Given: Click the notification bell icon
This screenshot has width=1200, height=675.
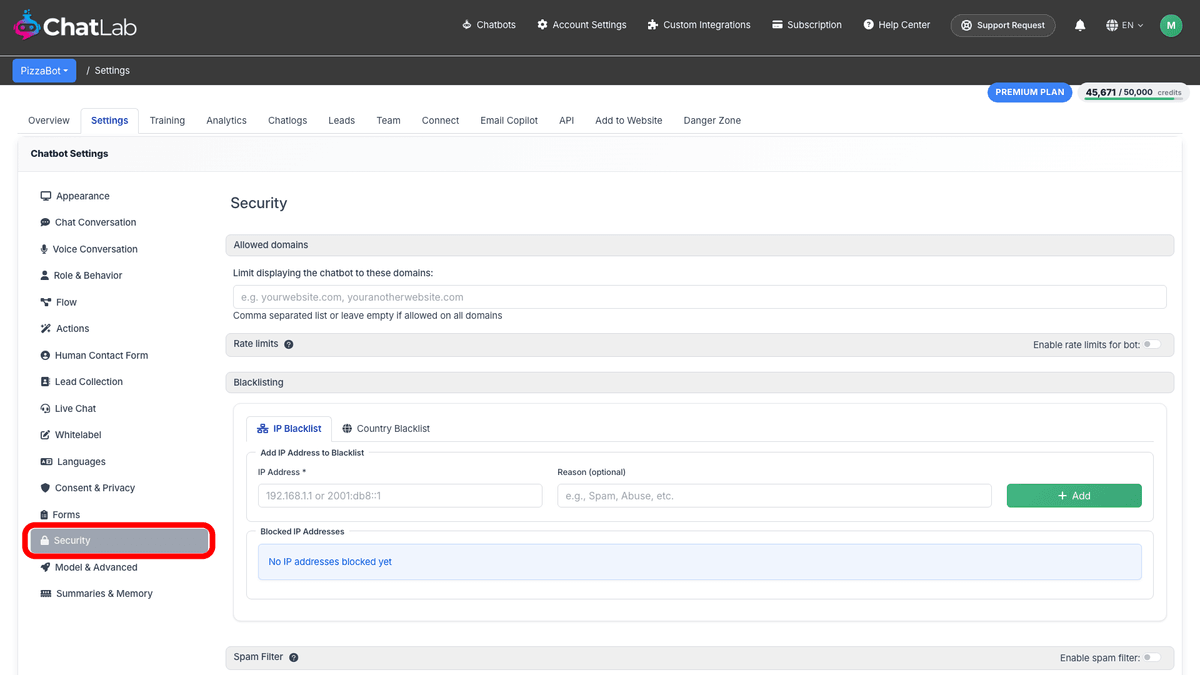Looking at the screenshot, I should pos(1080,25).
